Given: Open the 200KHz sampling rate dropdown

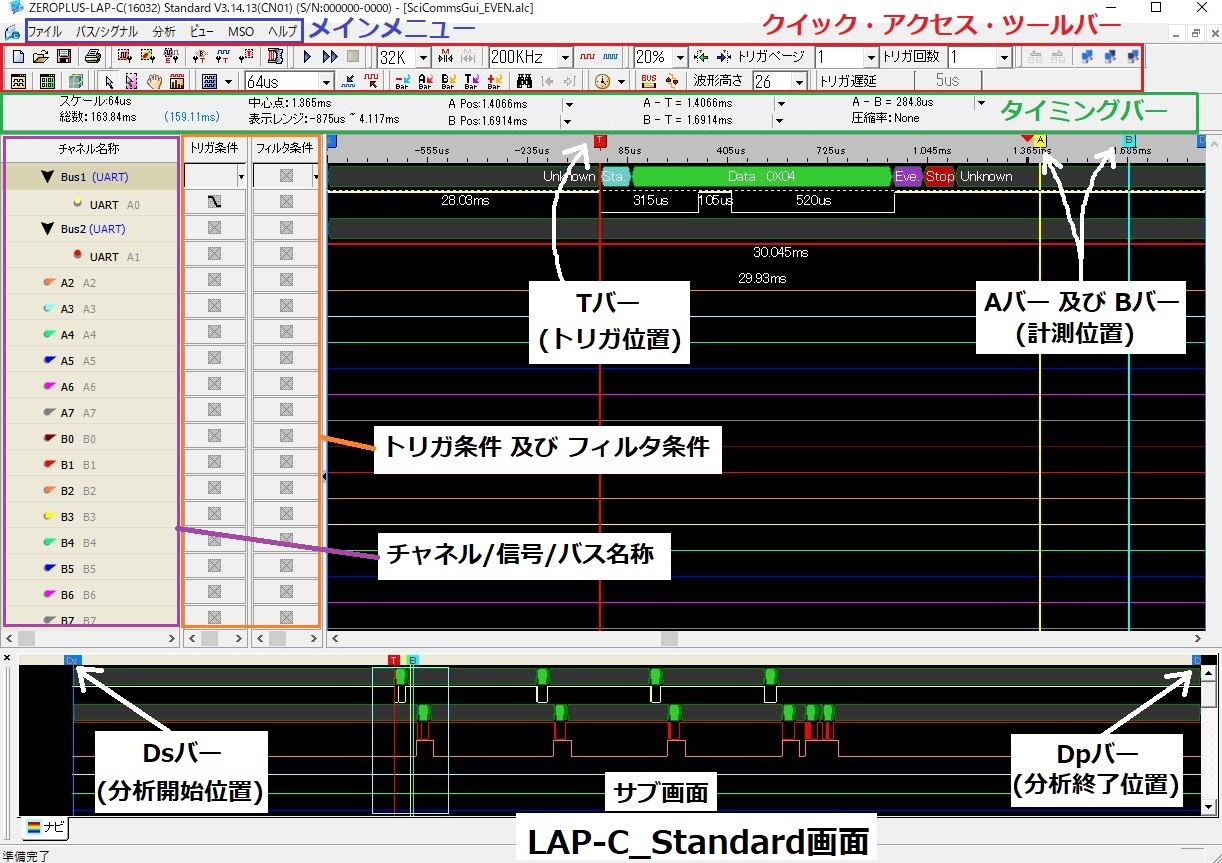Looking at the screenshot, I should click(x=565, y=57).
